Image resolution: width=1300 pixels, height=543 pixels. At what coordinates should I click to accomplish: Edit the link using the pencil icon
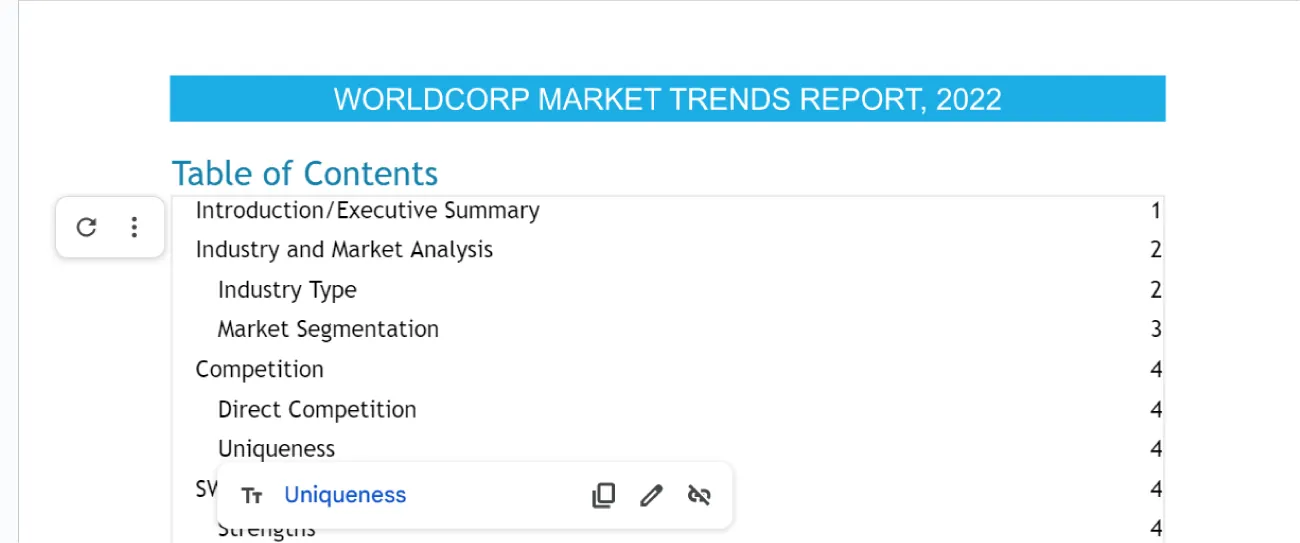[x=651, y=495]
